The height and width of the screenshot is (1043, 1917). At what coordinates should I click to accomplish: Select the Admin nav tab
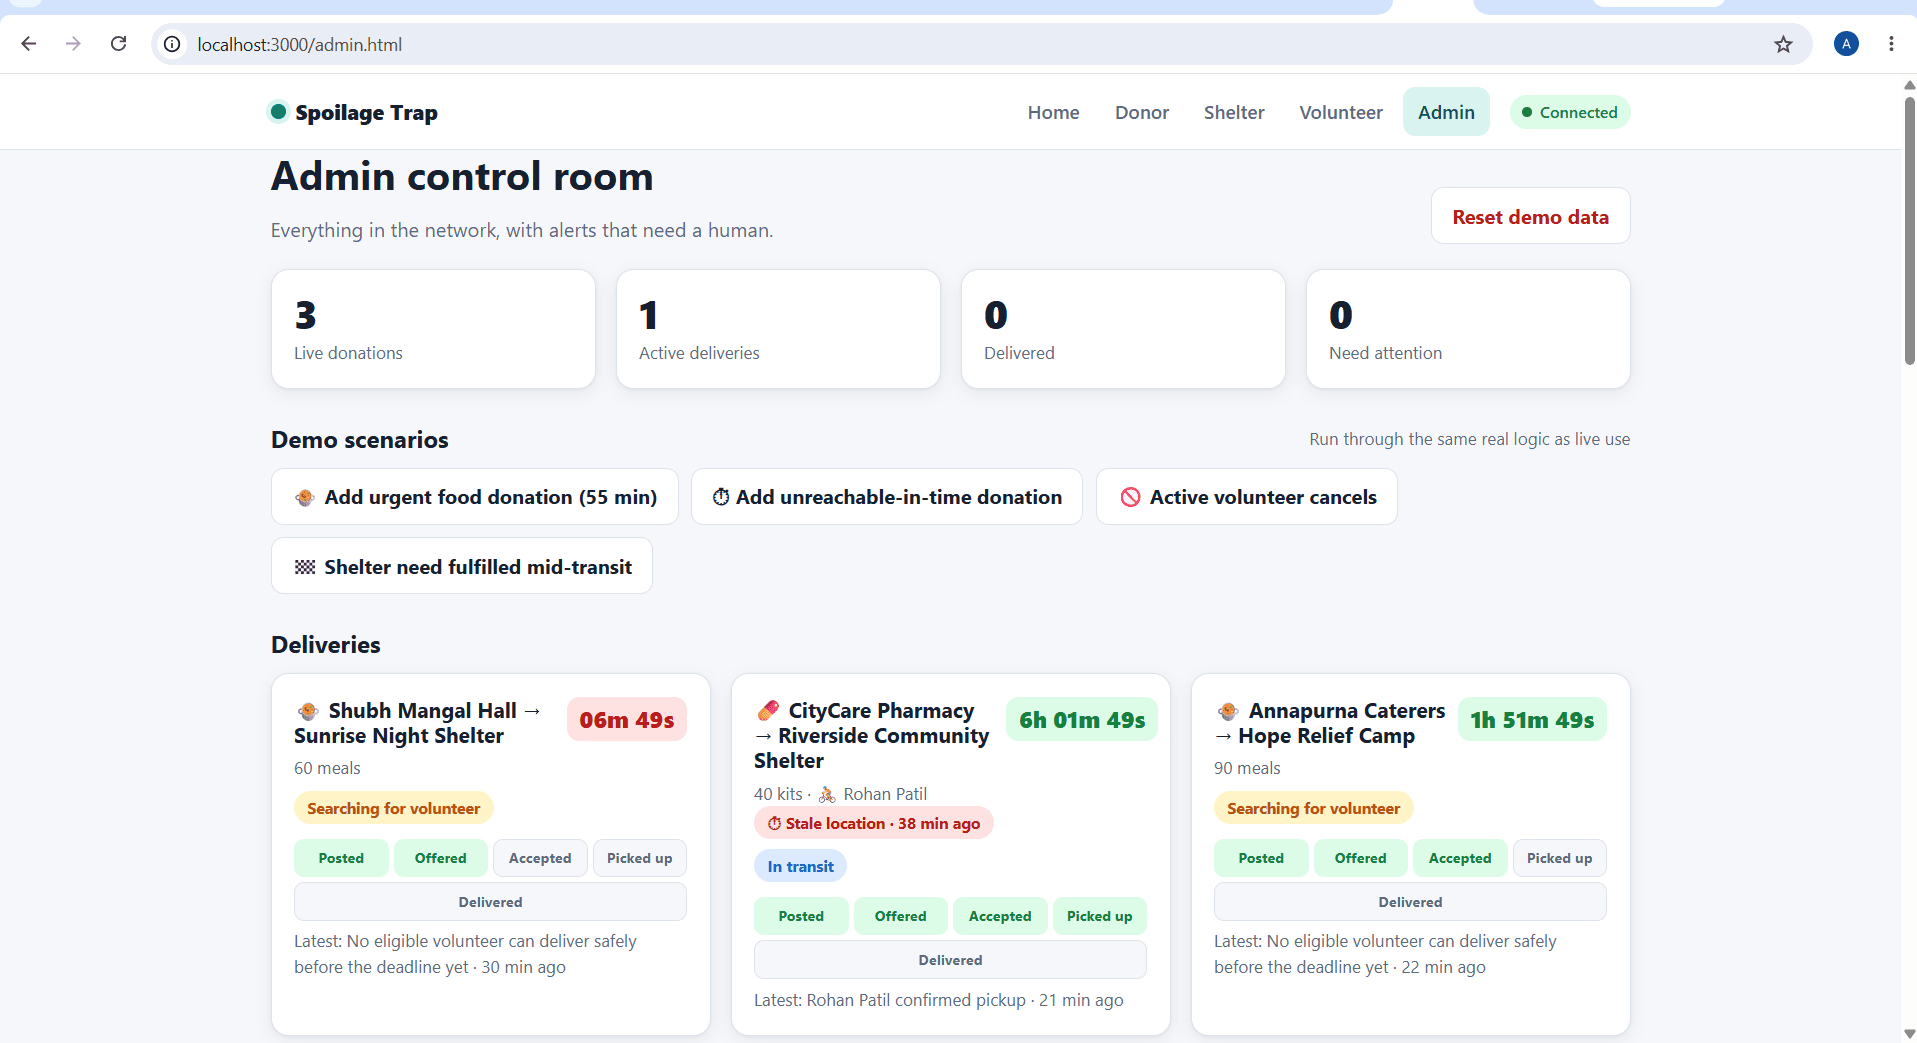[x=1446, y=112]
